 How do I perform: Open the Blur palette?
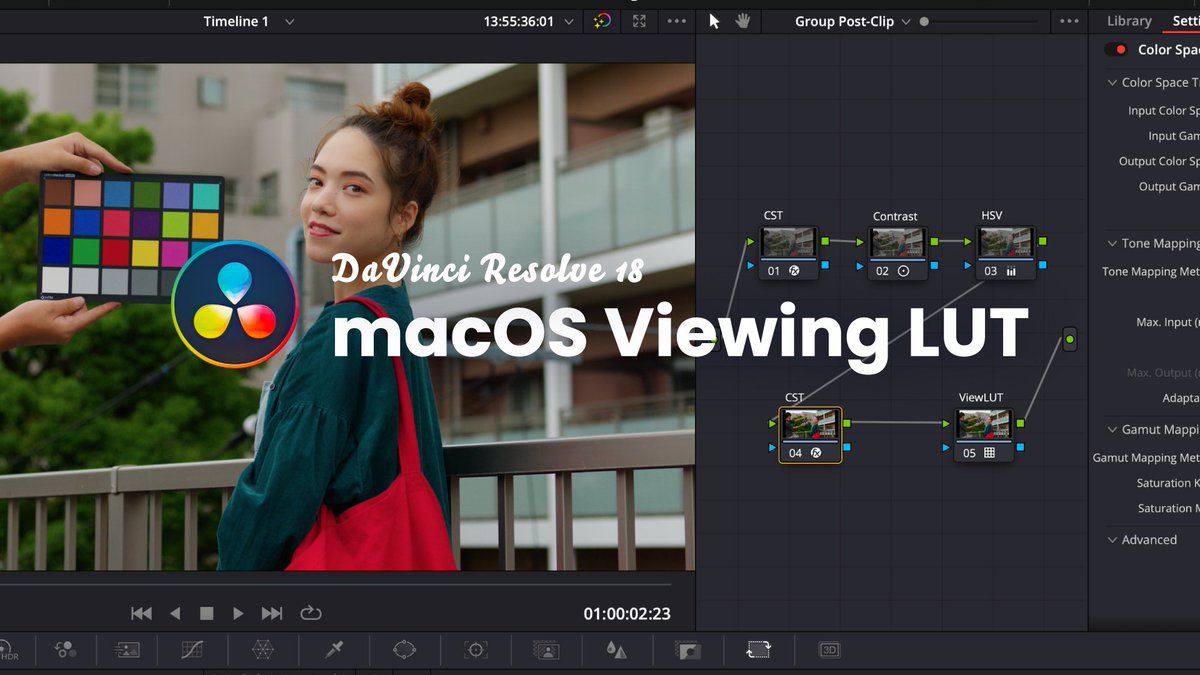(617, 650)
